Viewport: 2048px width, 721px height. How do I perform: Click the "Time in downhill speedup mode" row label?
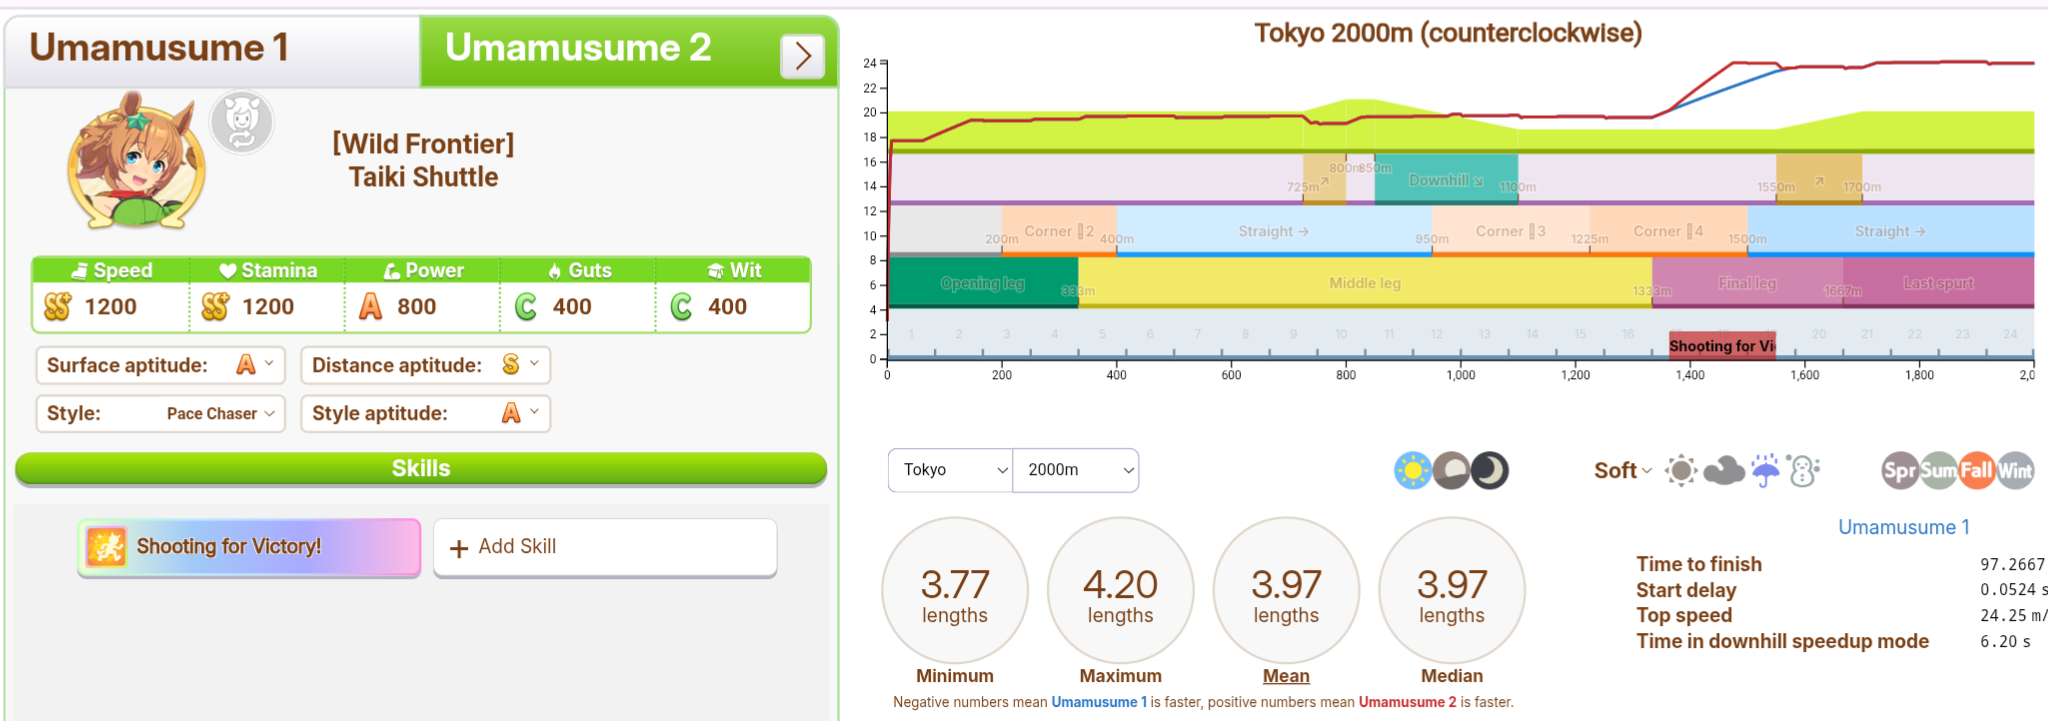coord(1782,641)
